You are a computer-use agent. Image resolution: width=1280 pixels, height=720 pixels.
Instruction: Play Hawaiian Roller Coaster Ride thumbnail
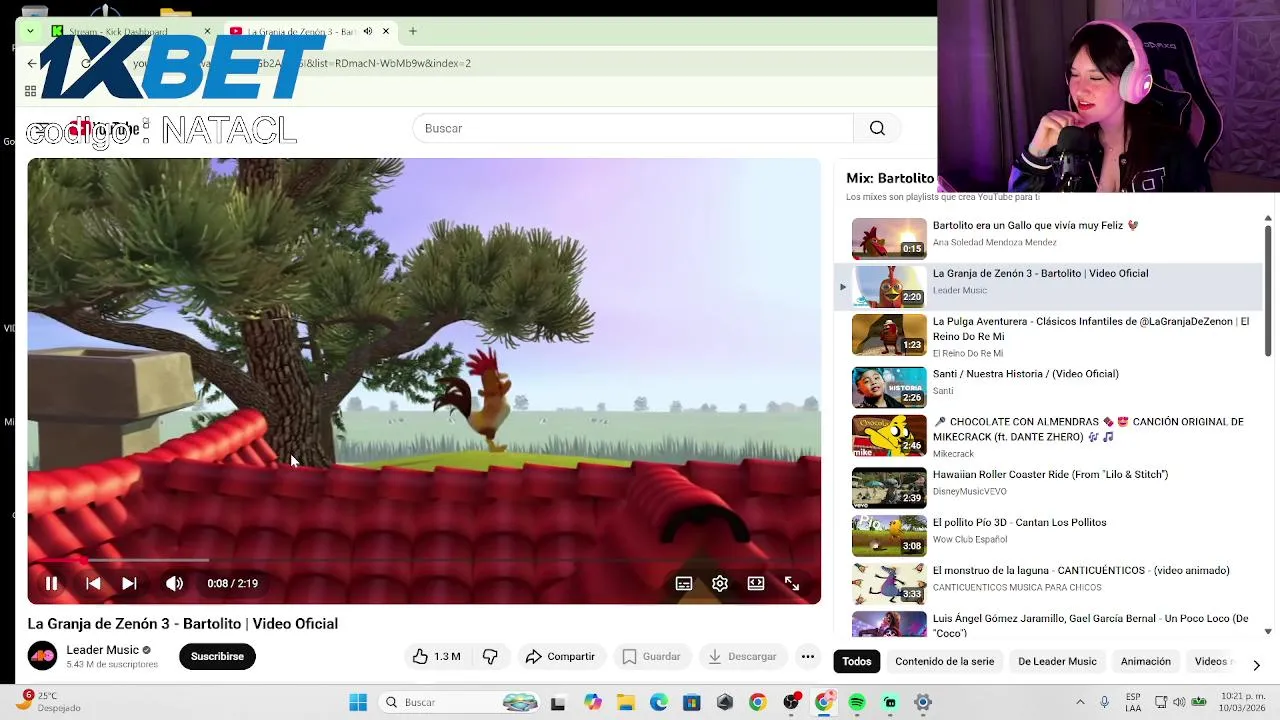point(889,488)
